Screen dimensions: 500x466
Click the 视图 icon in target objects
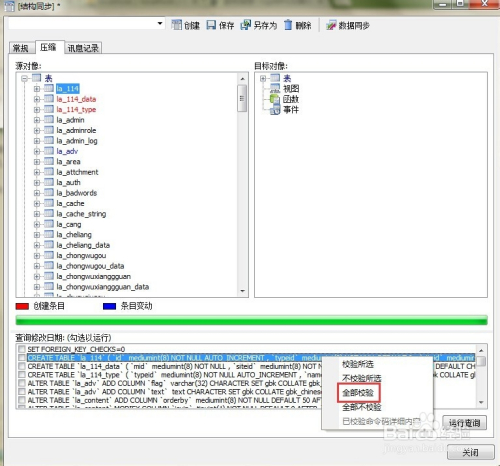tap(275, 88)
